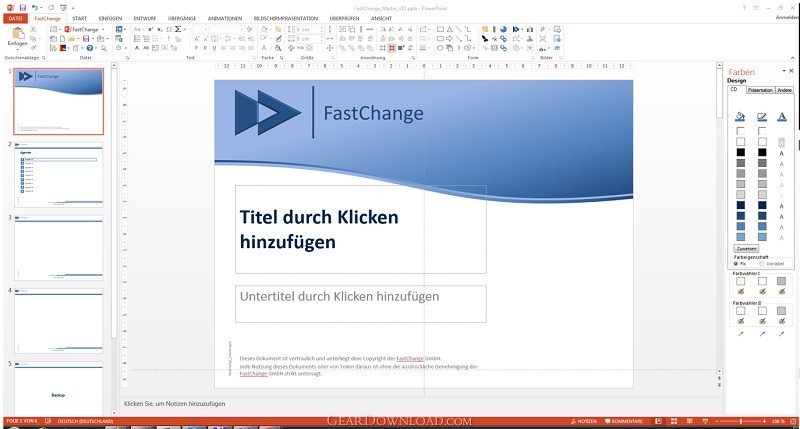Toggle Kommentare pane in status bar
The height and width of the screenshot is (429, 800).
pyautogui.click(x=623, y=421)
